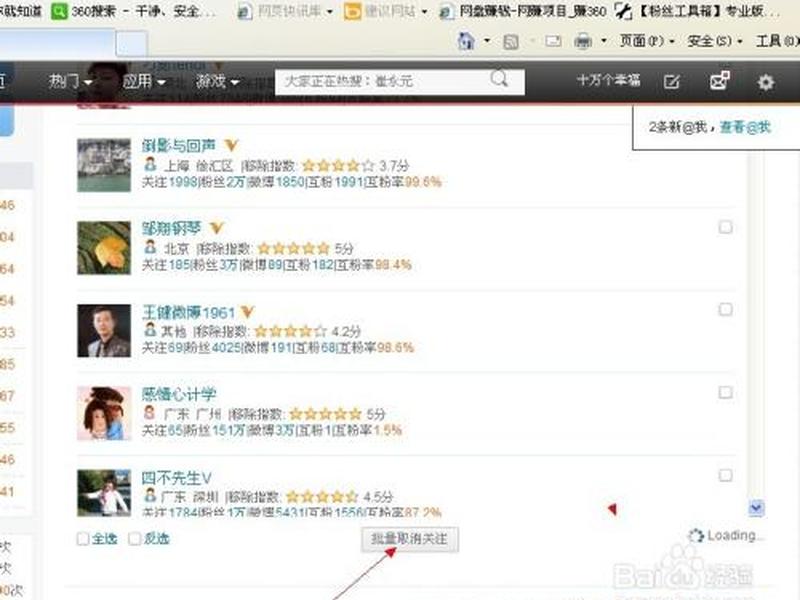Open the 网盘赚钱 bookmark link
The width and height of the screenshot is (800, 600).
coord(523,11)
